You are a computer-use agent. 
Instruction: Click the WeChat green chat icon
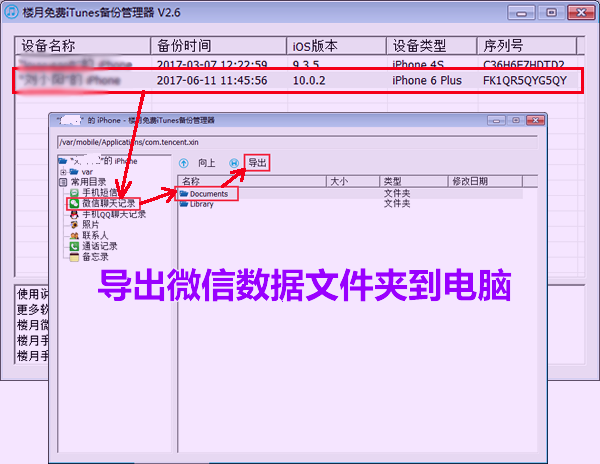(x=74, y=204)
